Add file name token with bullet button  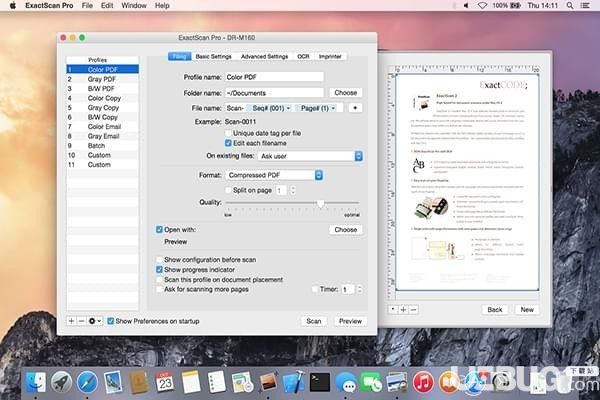(x=355, y=108)
